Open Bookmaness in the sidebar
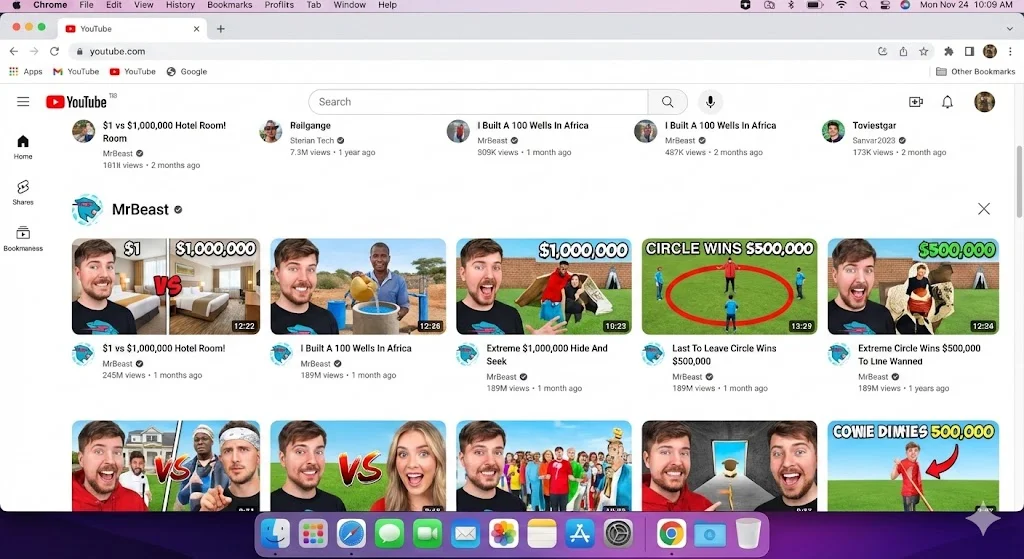Viewport: 1024px width, 559px height. click(x=23, y=238)
